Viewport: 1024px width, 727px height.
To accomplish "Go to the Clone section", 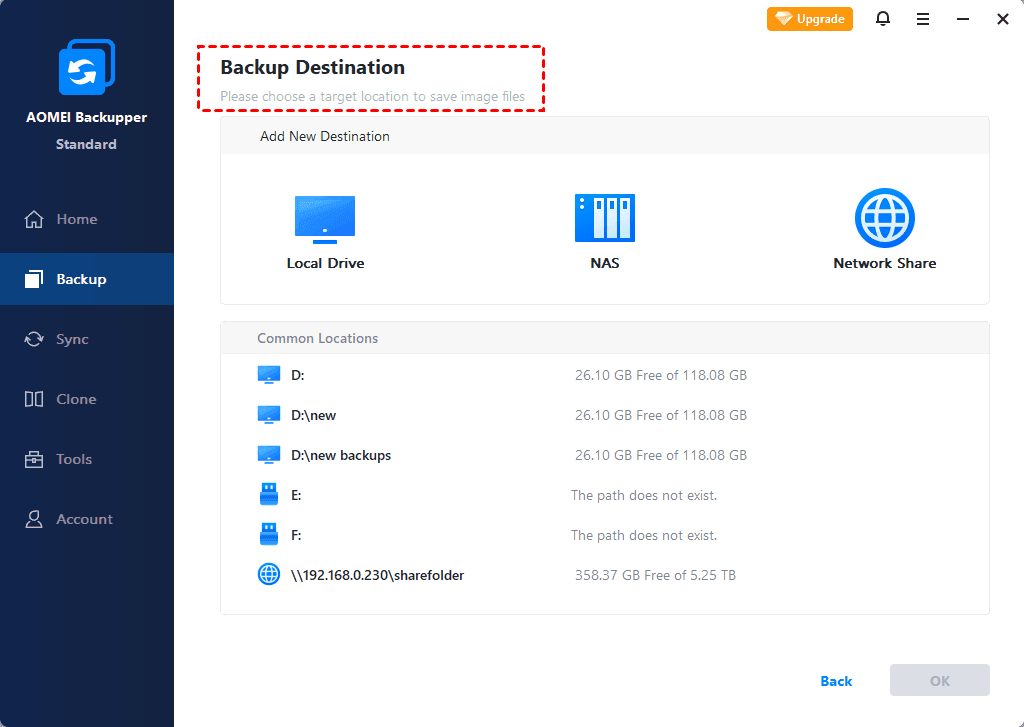I will tap(76, 399).
